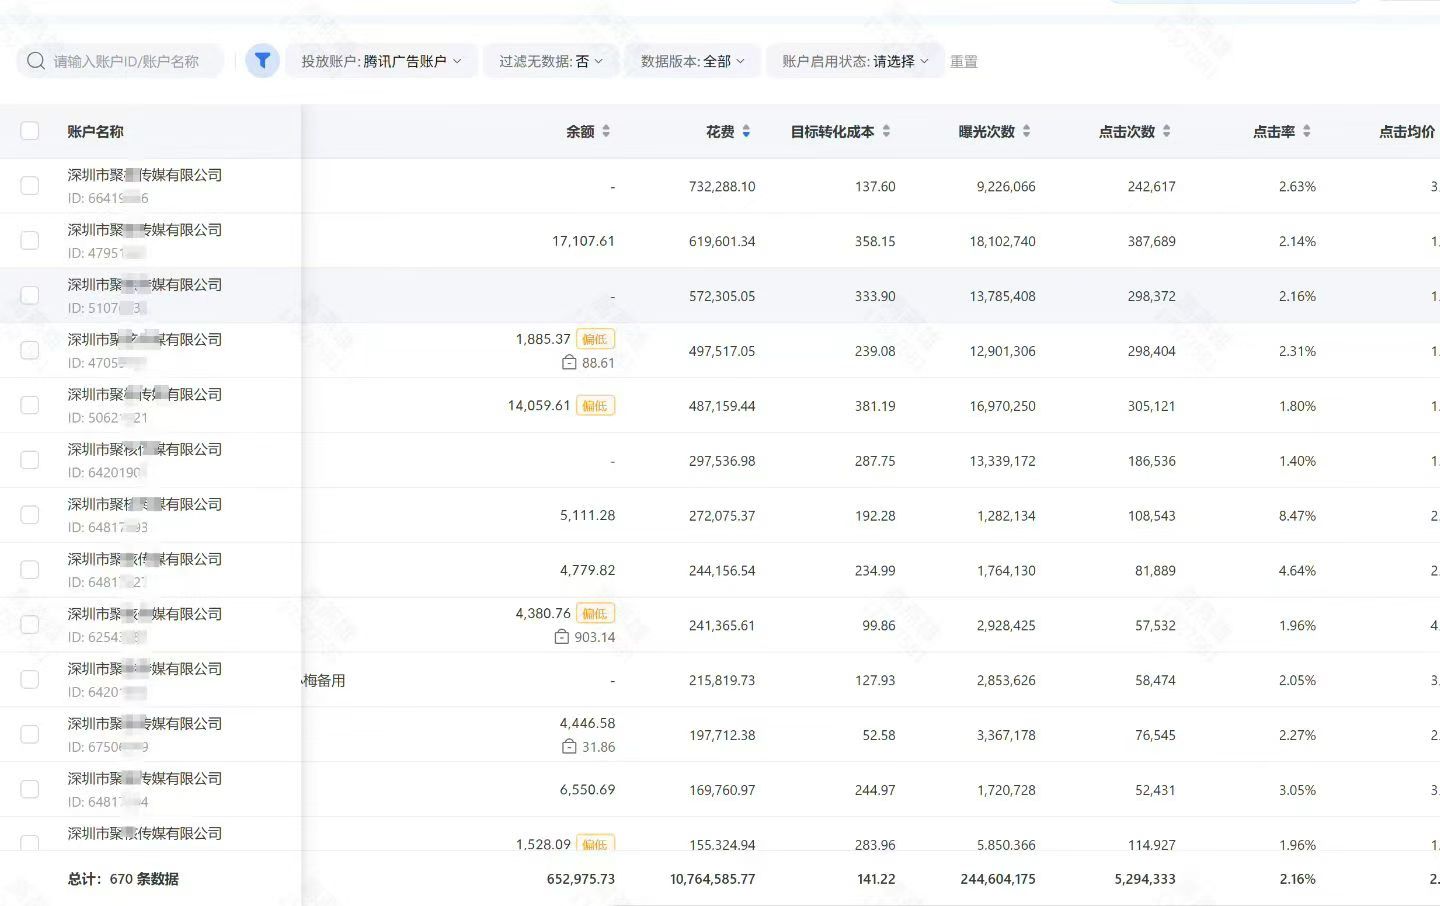Sort by 花费 column arrows
Image resolution: width=1440 pixels, height=906 pixels.
[x=746, y=131]
